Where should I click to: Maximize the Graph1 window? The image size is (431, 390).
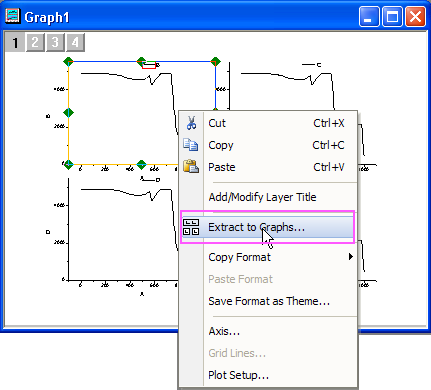tap(392, 16)
